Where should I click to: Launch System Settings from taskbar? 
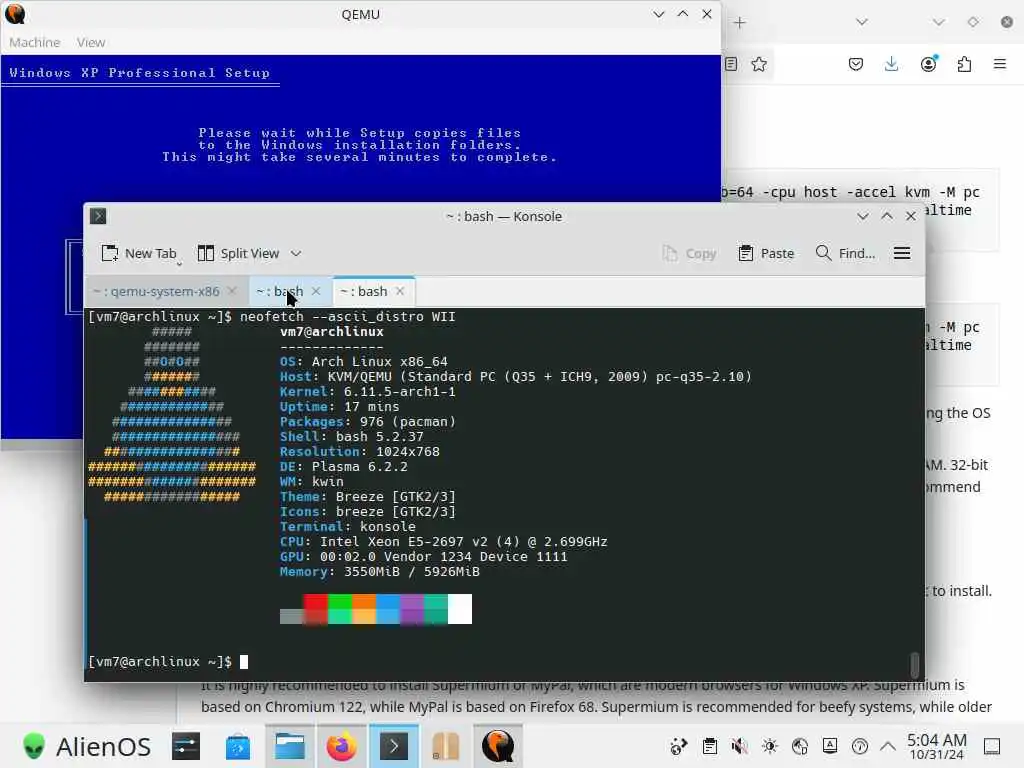point(186,746)
